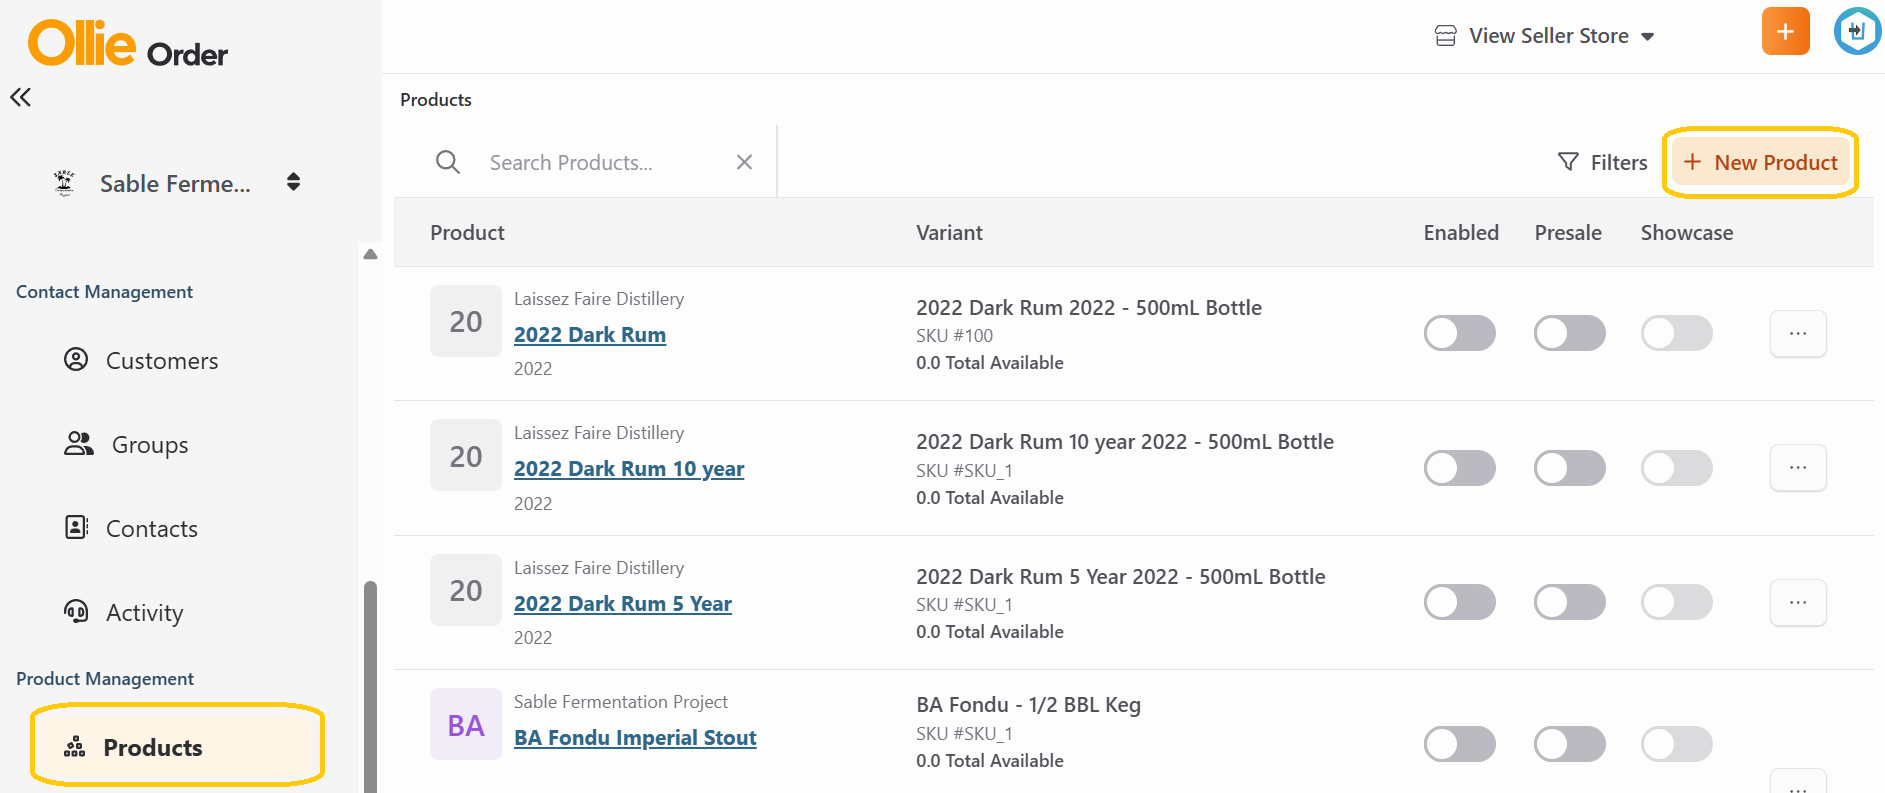
Task: Open the Sable Ferme... account switcher
Action: 177,183
